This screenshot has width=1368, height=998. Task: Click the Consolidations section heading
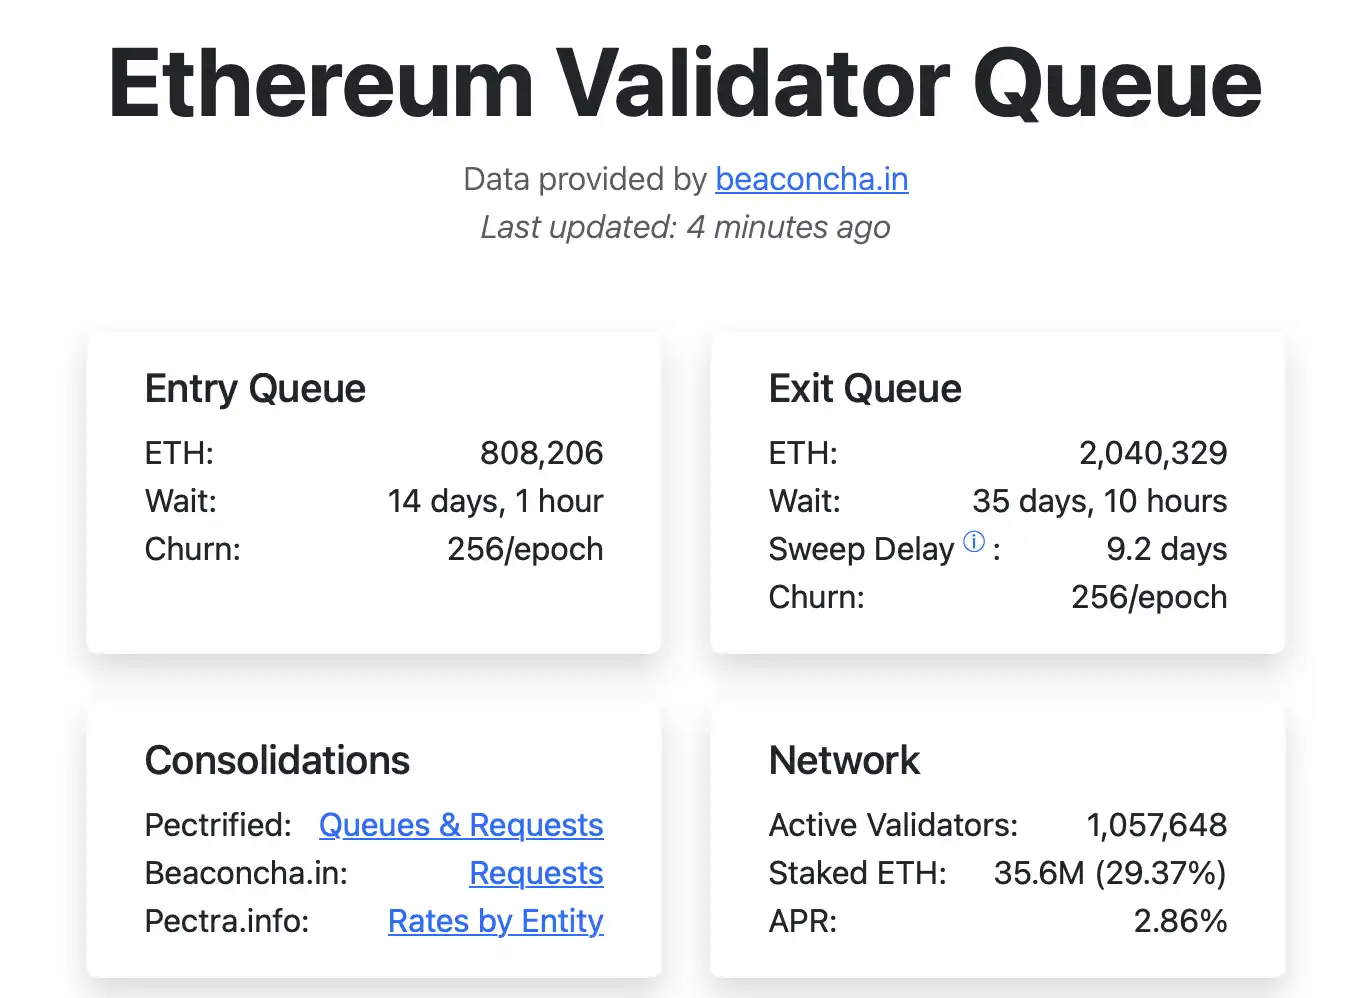pos(278,760)
